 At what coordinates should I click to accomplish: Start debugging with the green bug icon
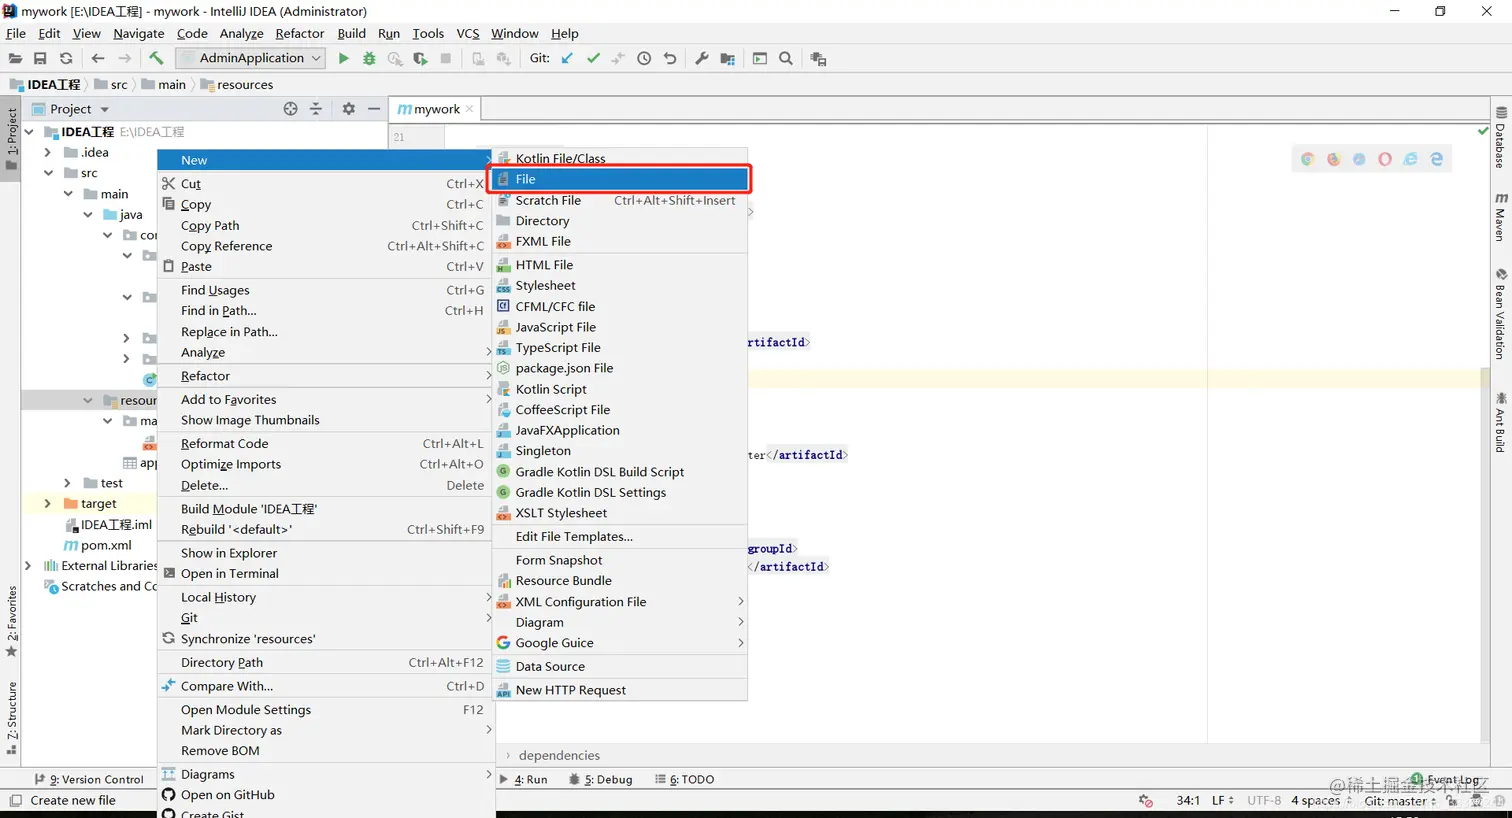coord(369,59)
